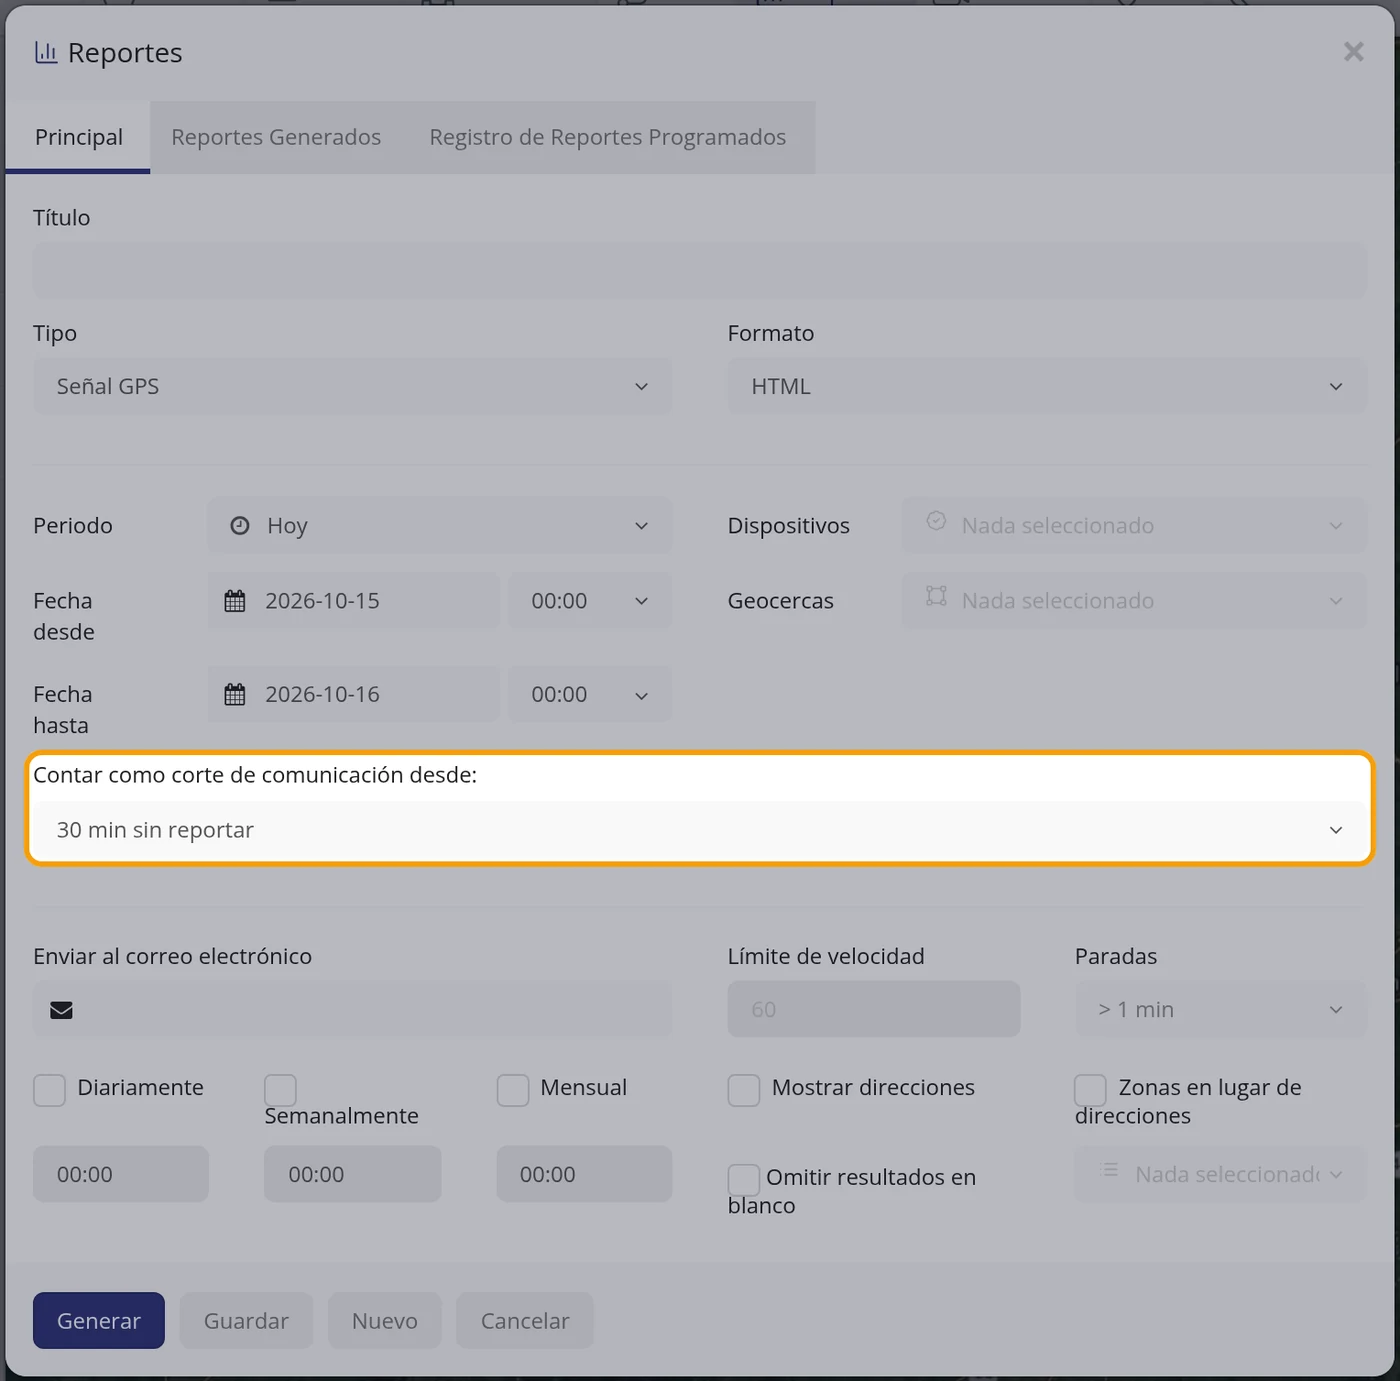1400x1381 pixels.
Task: Close the Reportes dialog with X
Action: coord(1353,52)
